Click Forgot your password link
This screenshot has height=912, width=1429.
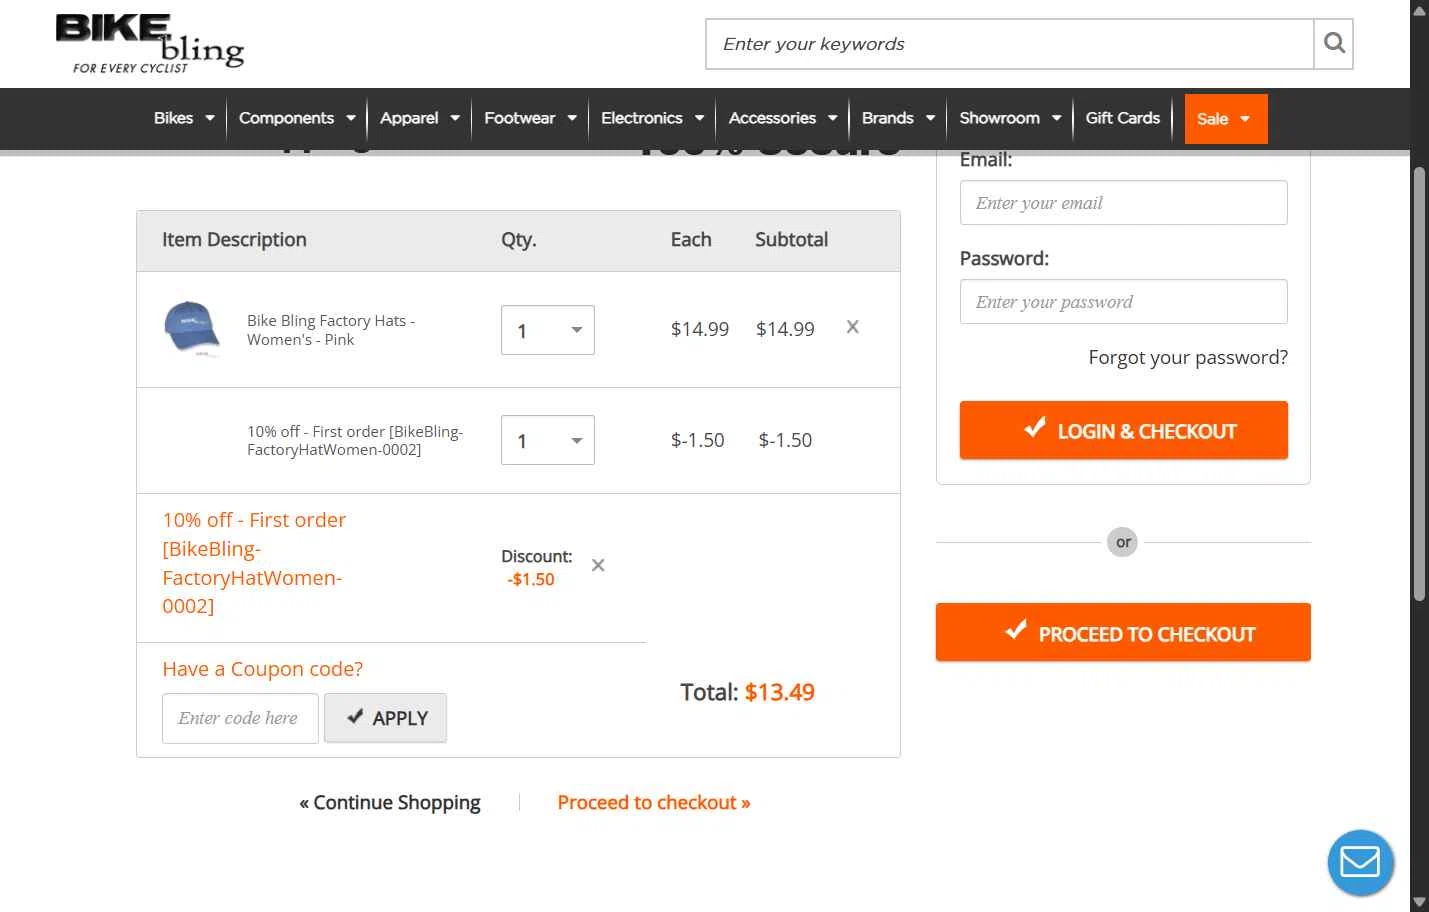pyautogui.click(x=1188, y=357)
